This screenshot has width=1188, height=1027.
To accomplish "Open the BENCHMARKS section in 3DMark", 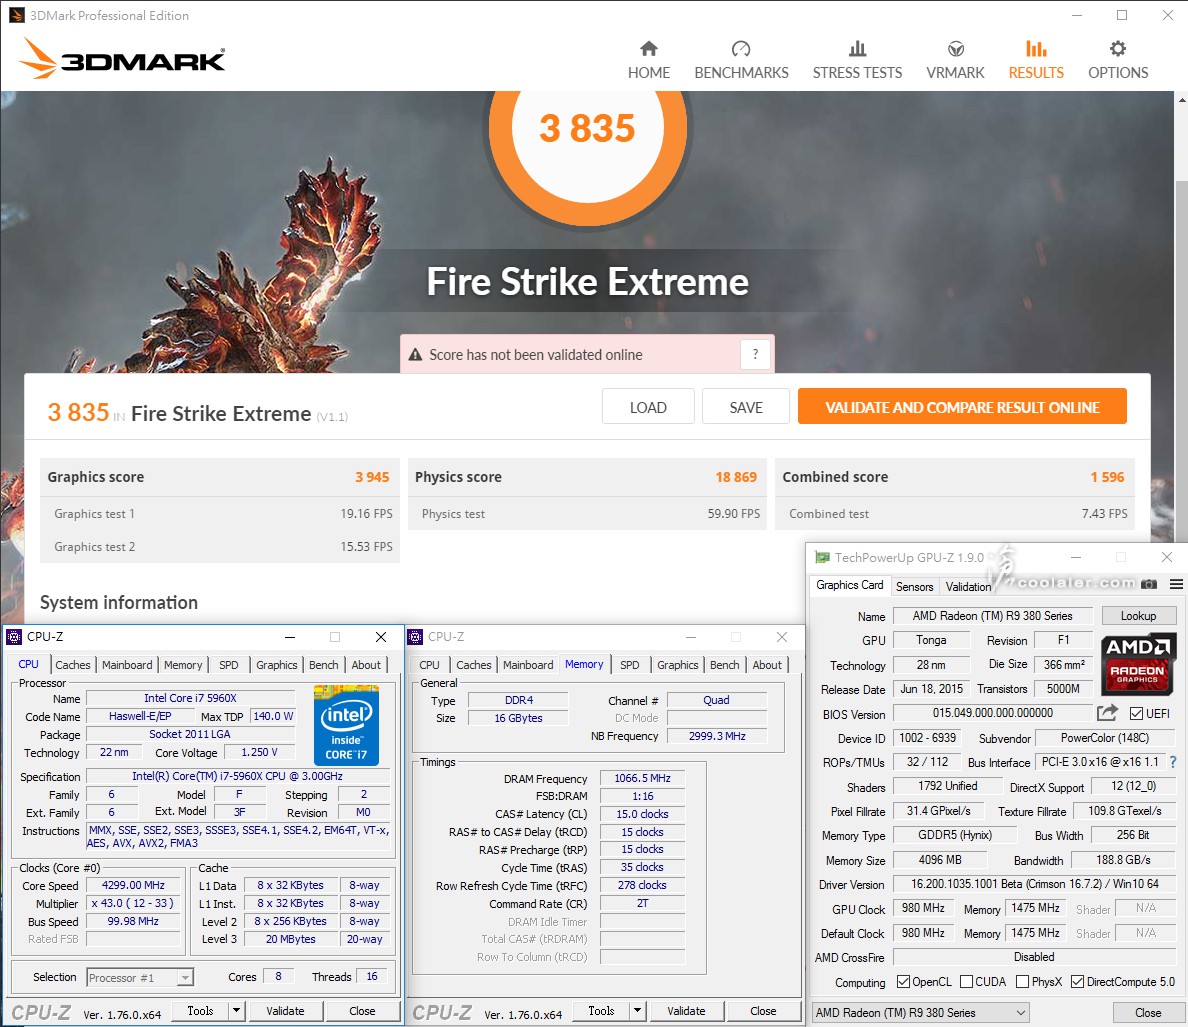I will pyautogui.click(x=741, y=61).
